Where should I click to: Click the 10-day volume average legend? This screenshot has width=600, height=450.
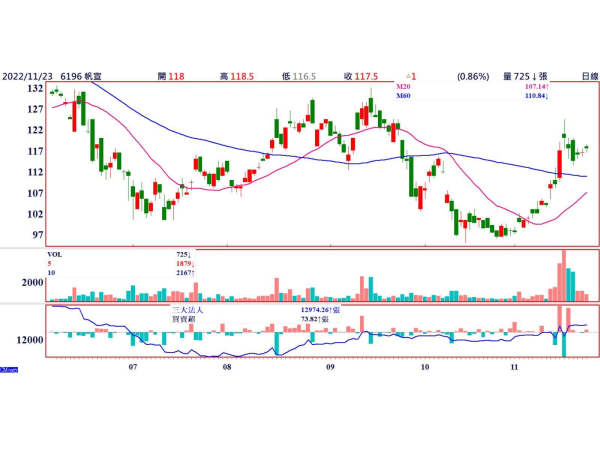point(121,273)
